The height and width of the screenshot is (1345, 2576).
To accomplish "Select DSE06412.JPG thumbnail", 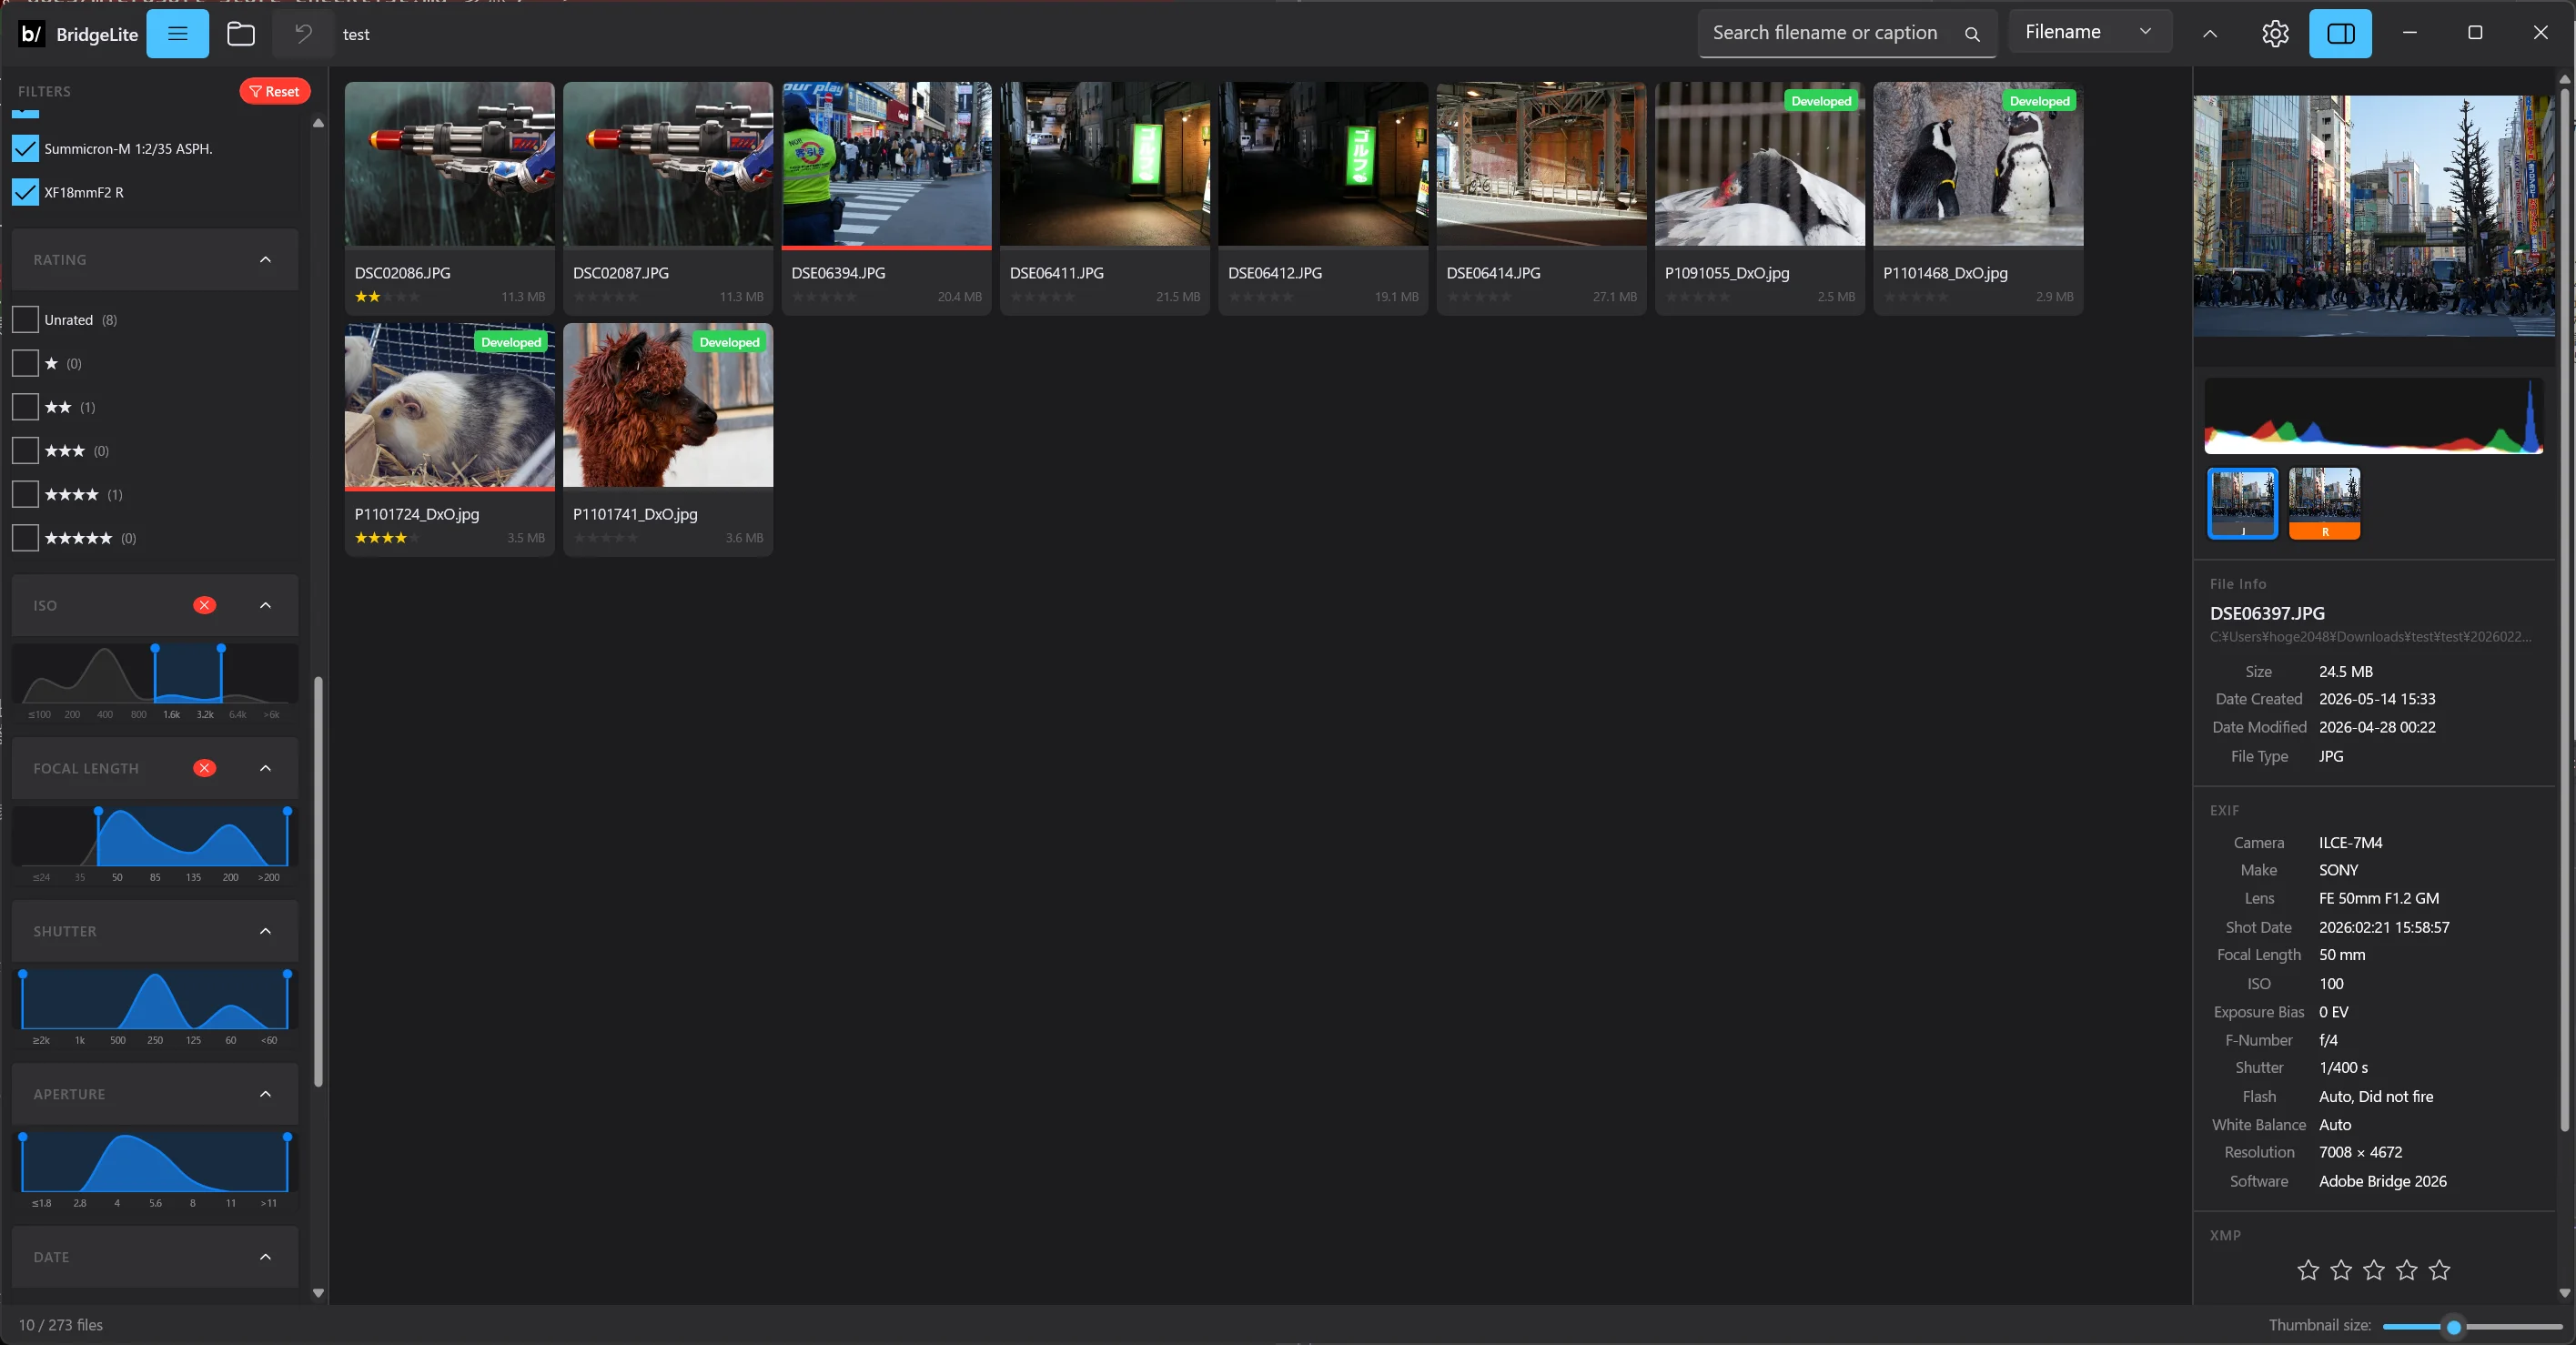I will click(1323, 164).
